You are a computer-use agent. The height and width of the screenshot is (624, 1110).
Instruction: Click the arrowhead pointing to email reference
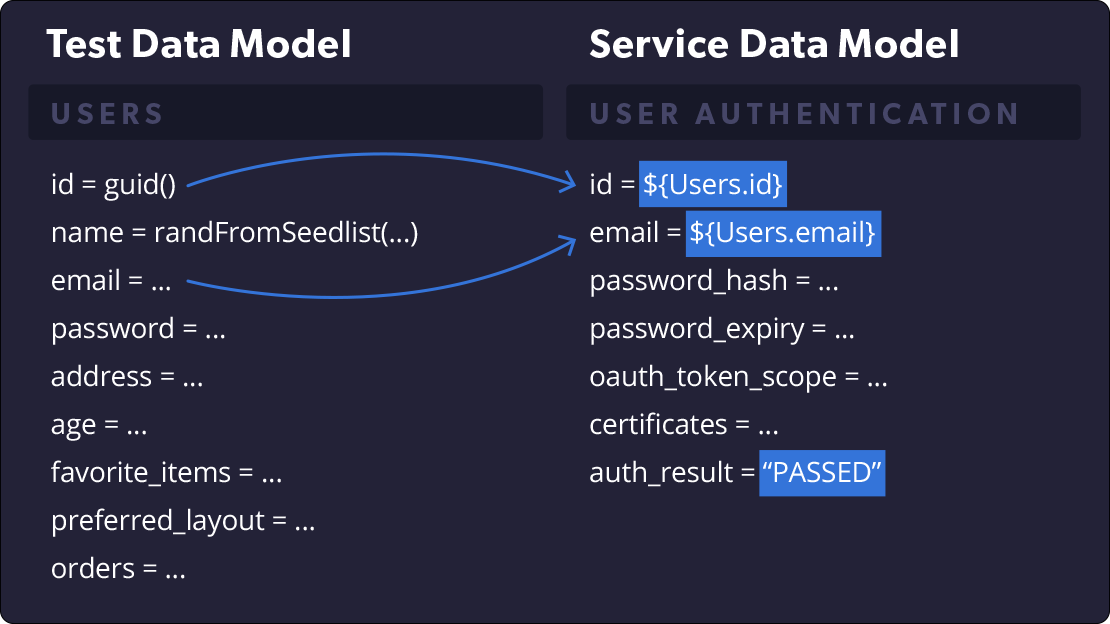tap(567, 245)
